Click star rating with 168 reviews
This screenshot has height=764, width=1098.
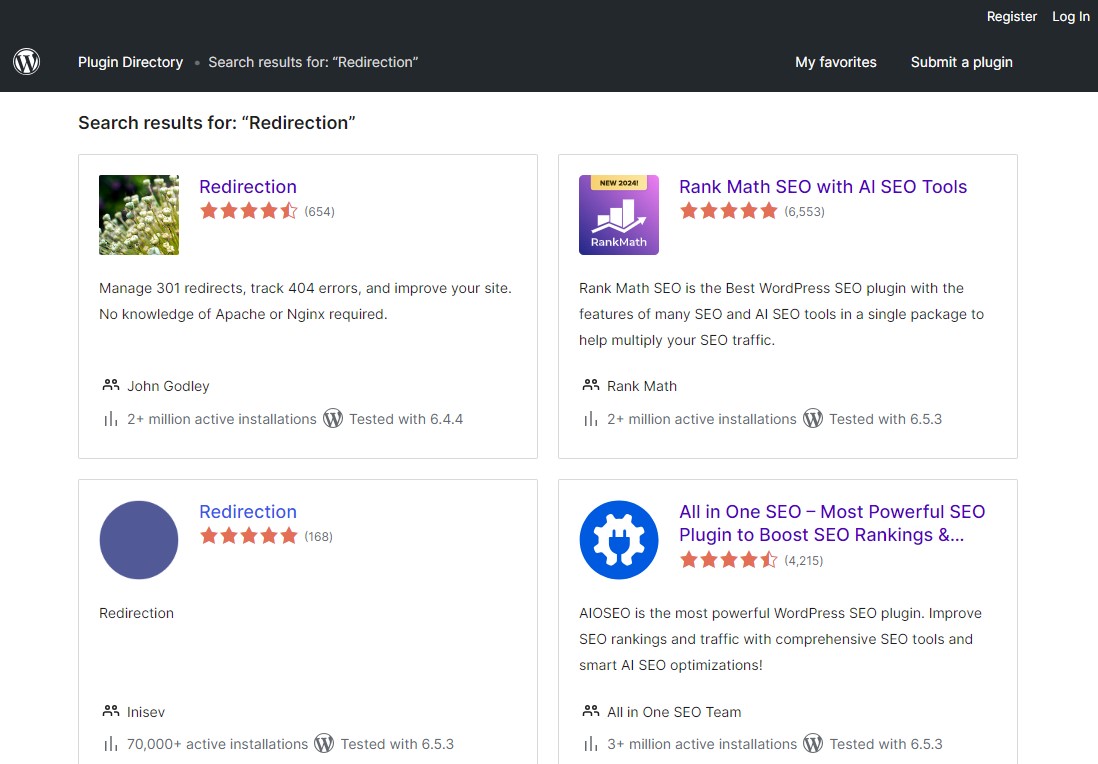click(x=249, y=536)
